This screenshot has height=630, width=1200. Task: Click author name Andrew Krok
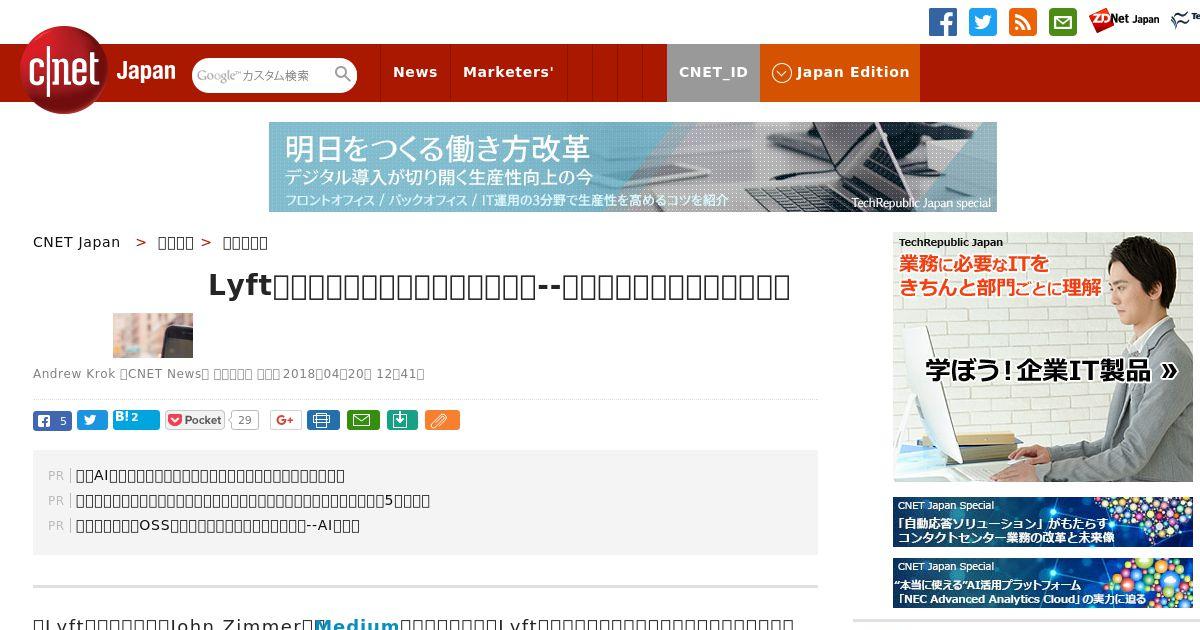coord(74,374)
